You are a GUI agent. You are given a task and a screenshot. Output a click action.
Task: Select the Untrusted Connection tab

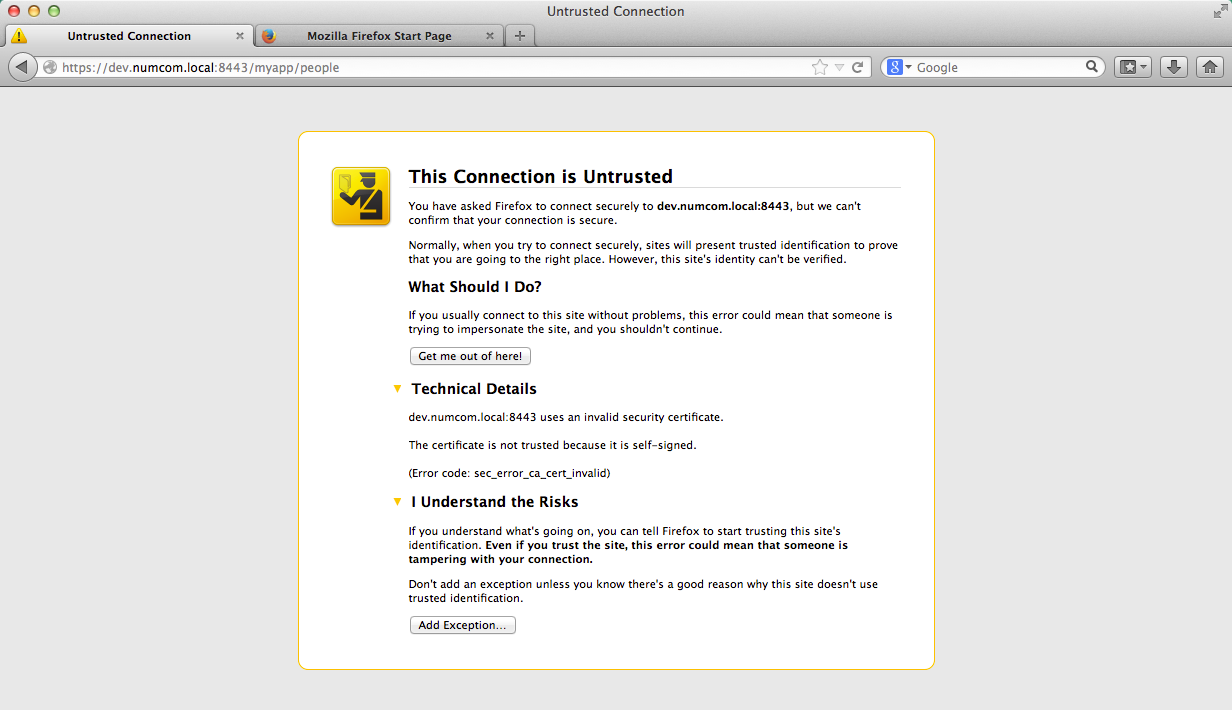128,36
